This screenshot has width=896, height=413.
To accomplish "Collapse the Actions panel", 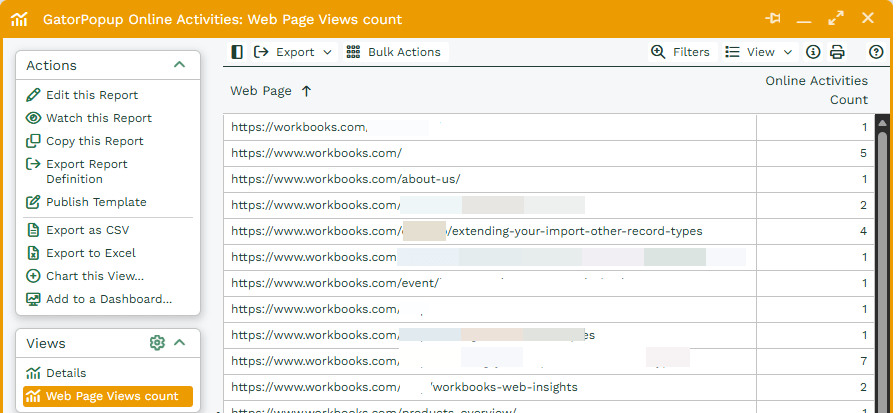I will pyautogui.click(x=179, y=65).
